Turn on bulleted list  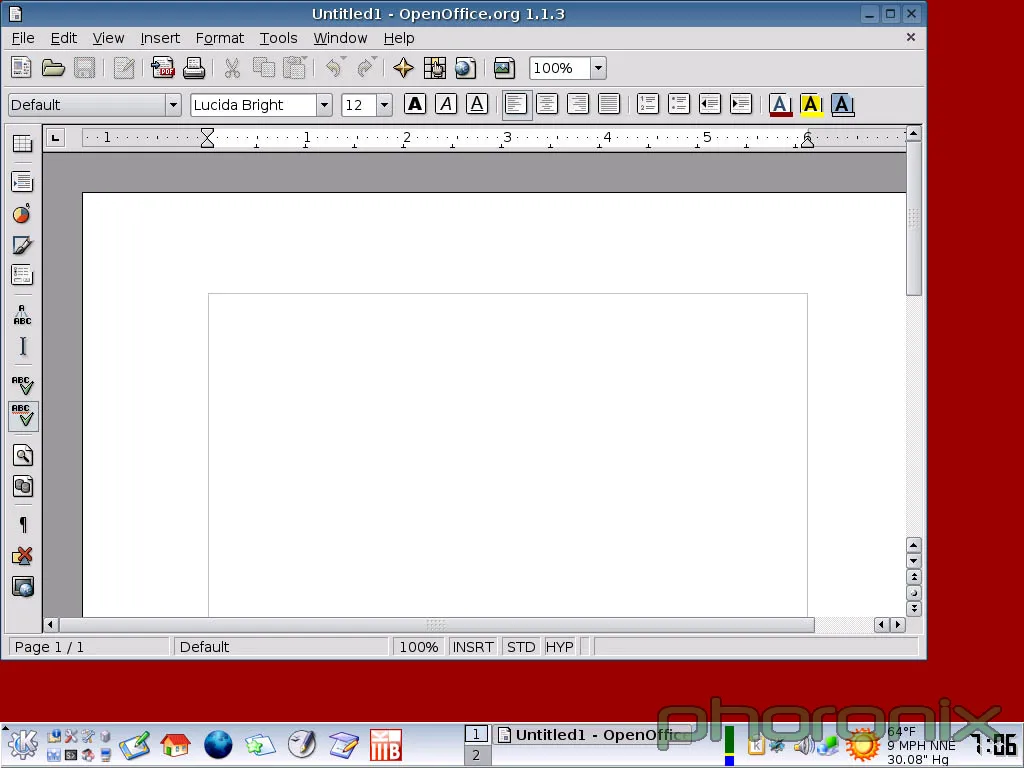(679, 104)
